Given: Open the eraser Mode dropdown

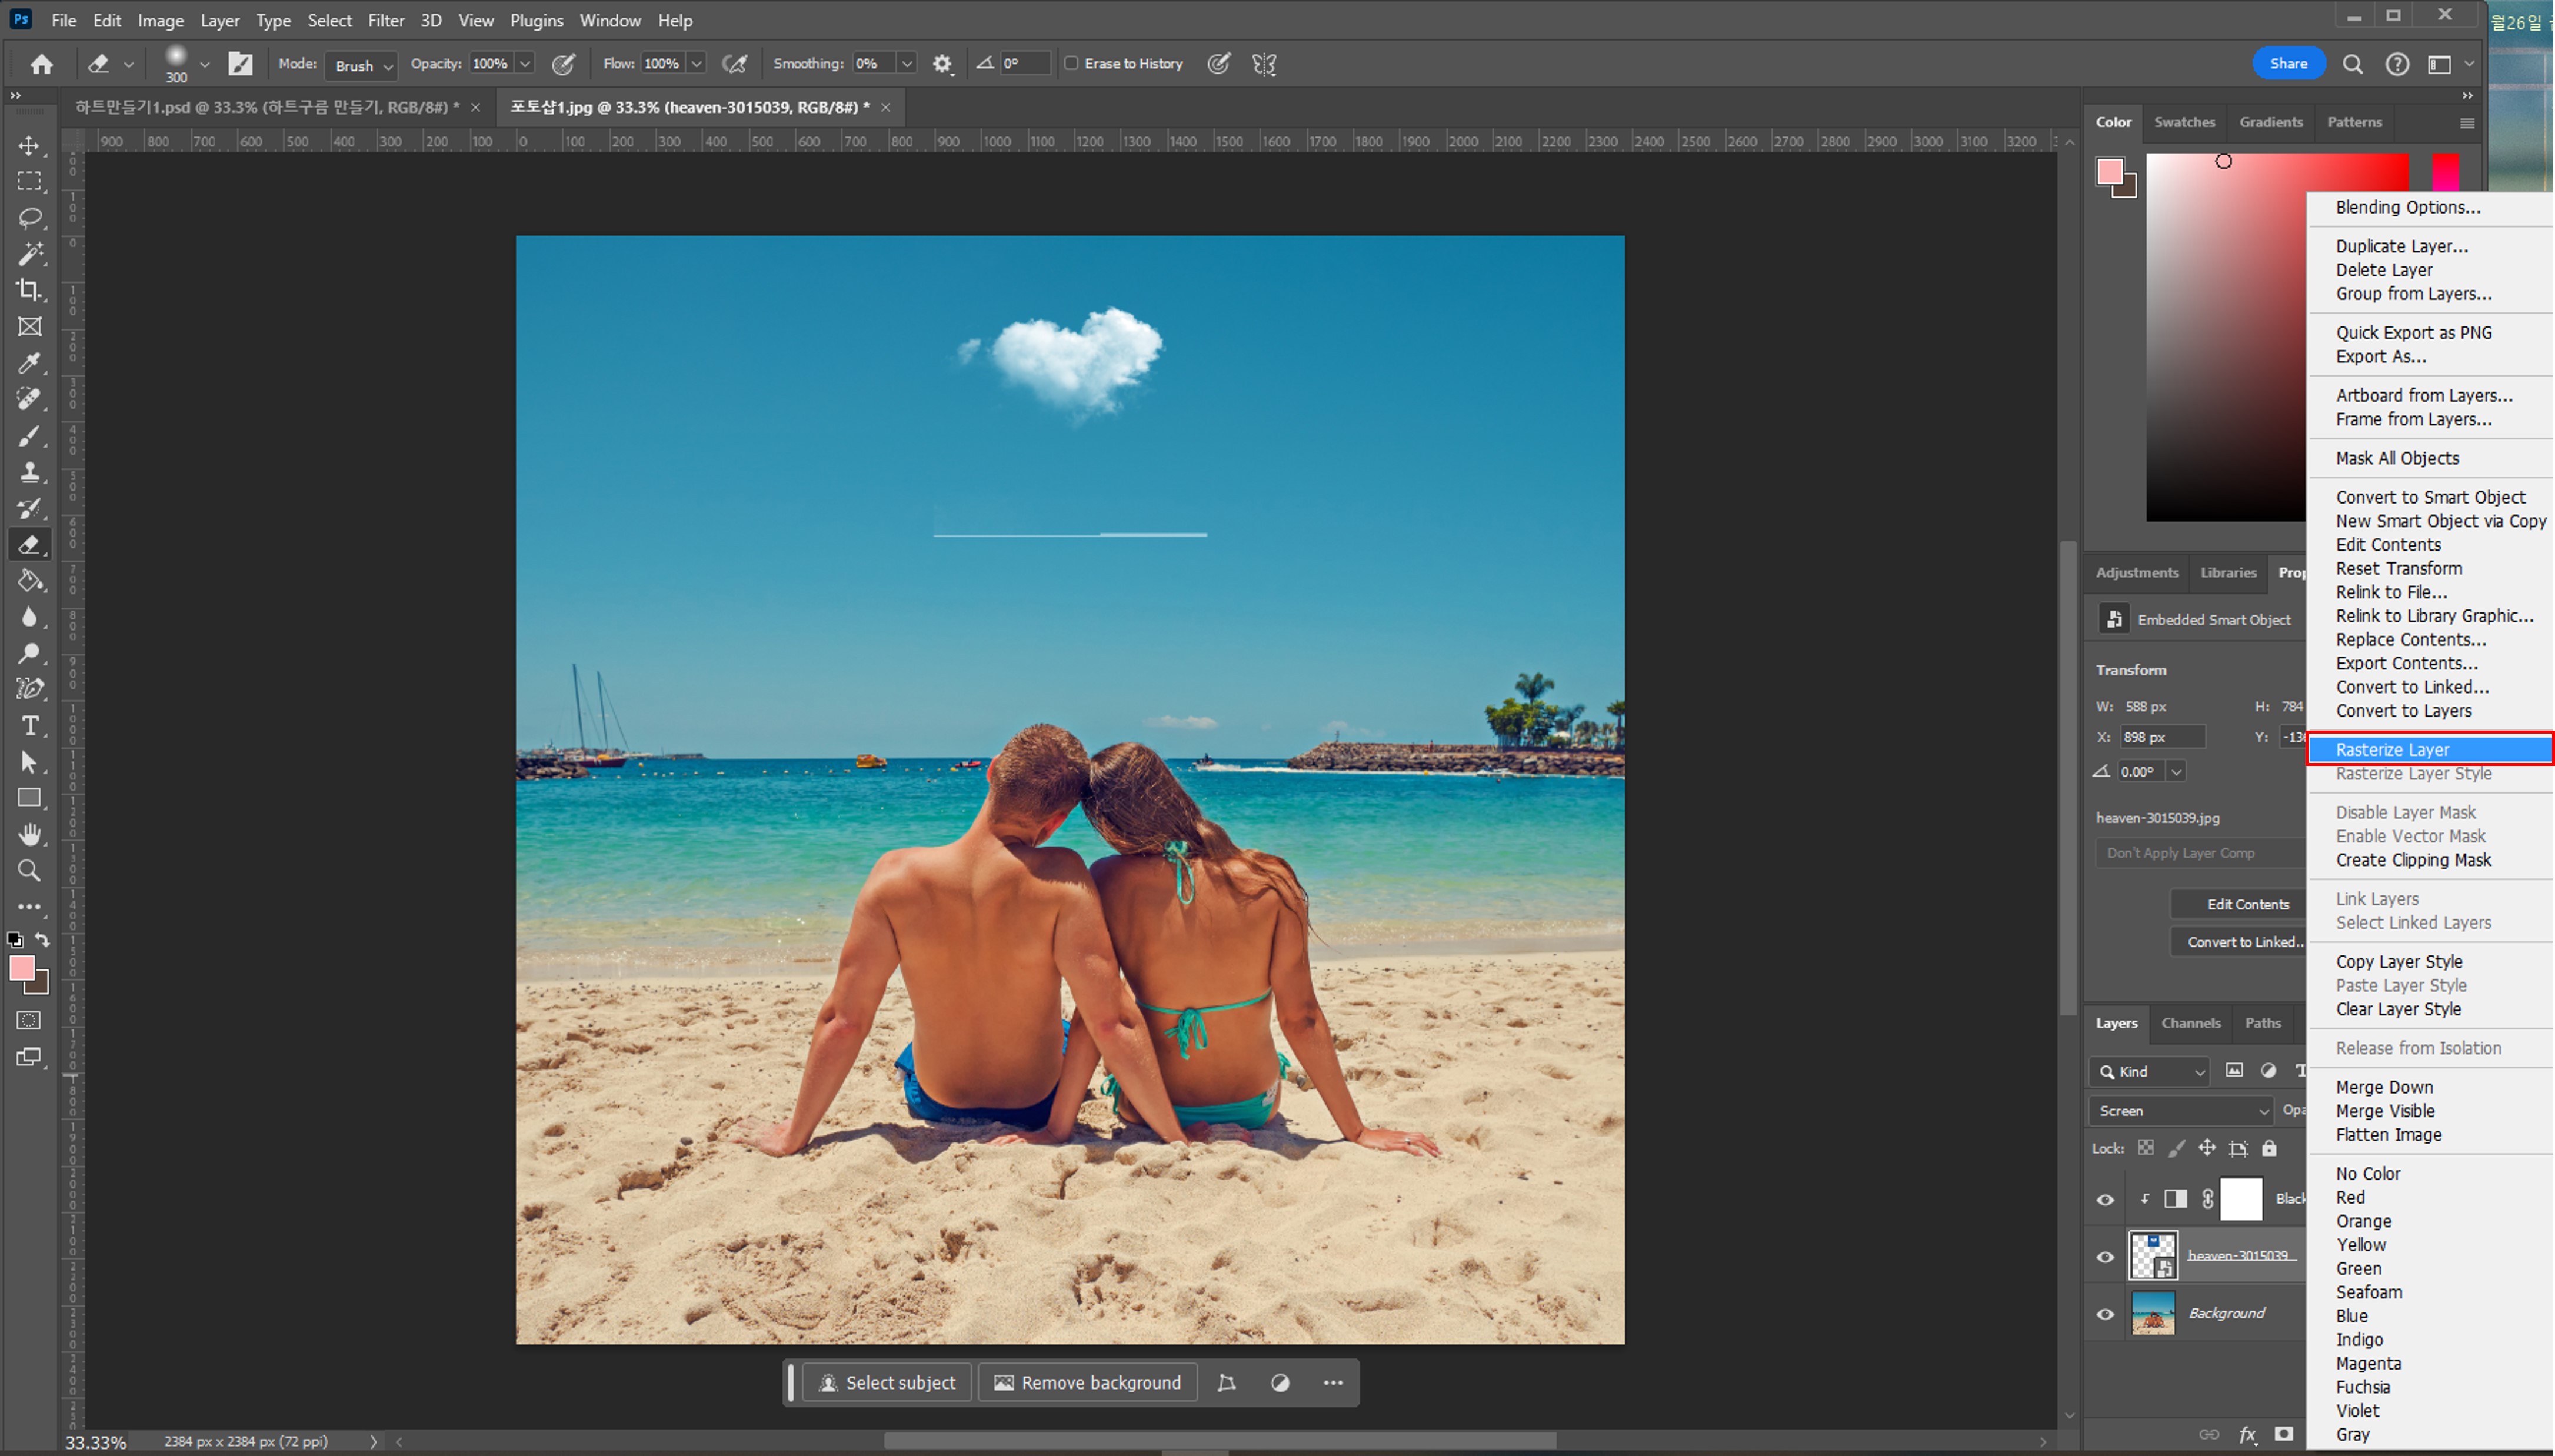Looking at the screenshot, I should point(362,65).
